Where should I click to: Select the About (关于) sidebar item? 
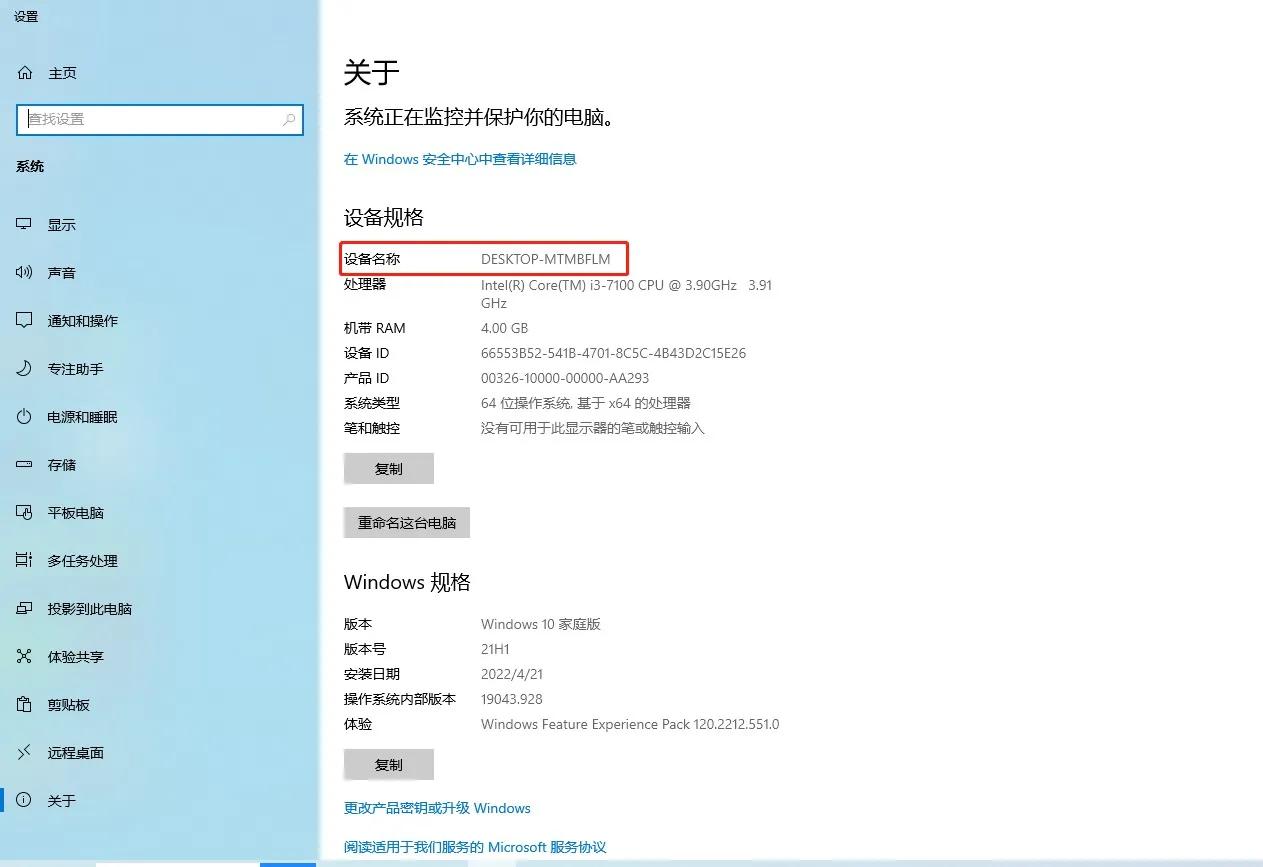[x=61, y=801]
